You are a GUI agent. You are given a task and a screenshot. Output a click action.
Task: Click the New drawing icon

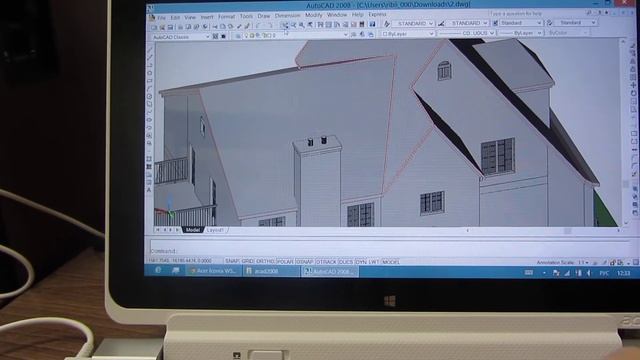coord(154,28)
